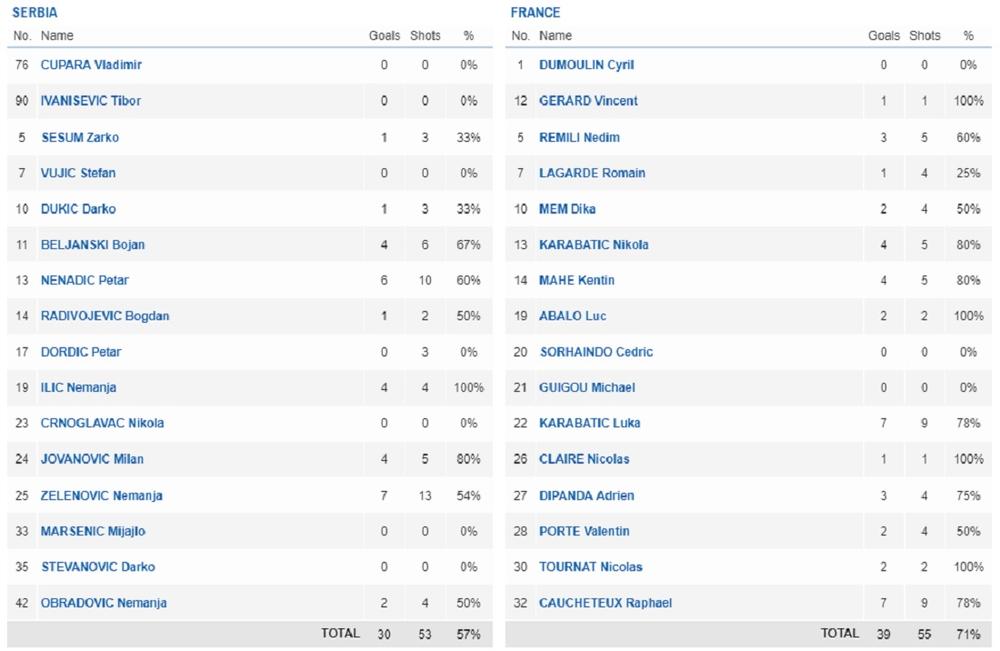Click KARABATIC Nikola player link
Screen dimensions: 1000x651
(x=593, y=244)
